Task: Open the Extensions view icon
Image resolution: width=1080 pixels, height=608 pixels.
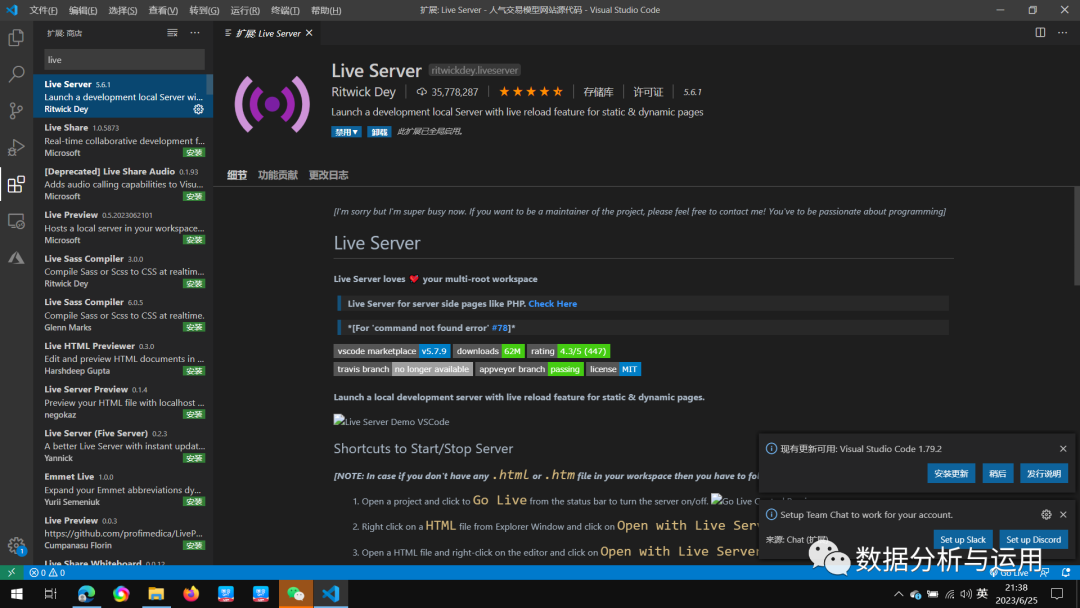Action: 16,184
